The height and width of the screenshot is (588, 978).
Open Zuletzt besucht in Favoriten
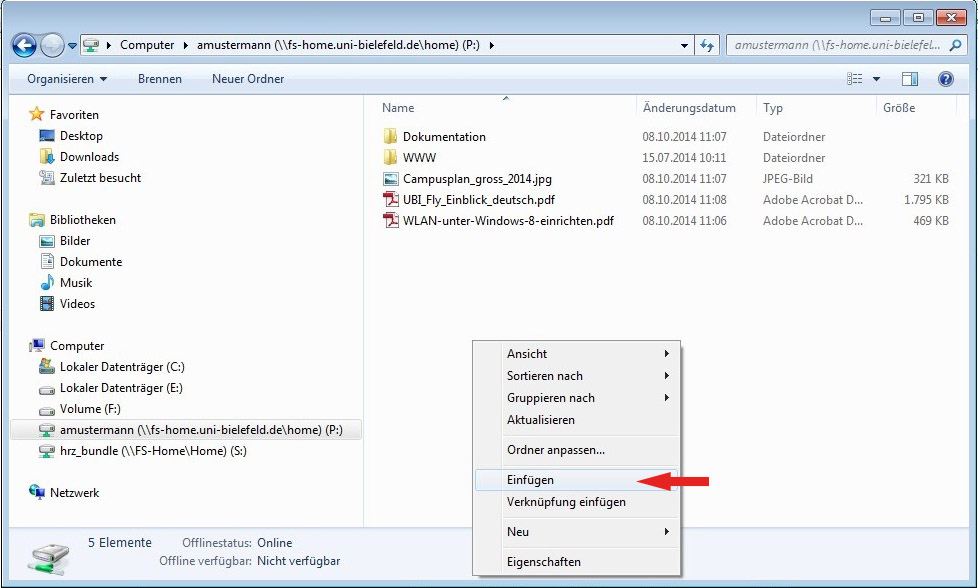coord(100,178)
